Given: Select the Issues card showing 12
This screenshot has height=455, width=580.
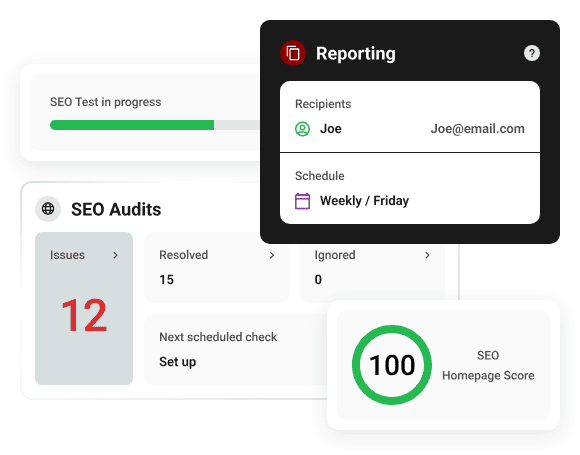Looking at the screenshot, I should click(x=84, y=309).
